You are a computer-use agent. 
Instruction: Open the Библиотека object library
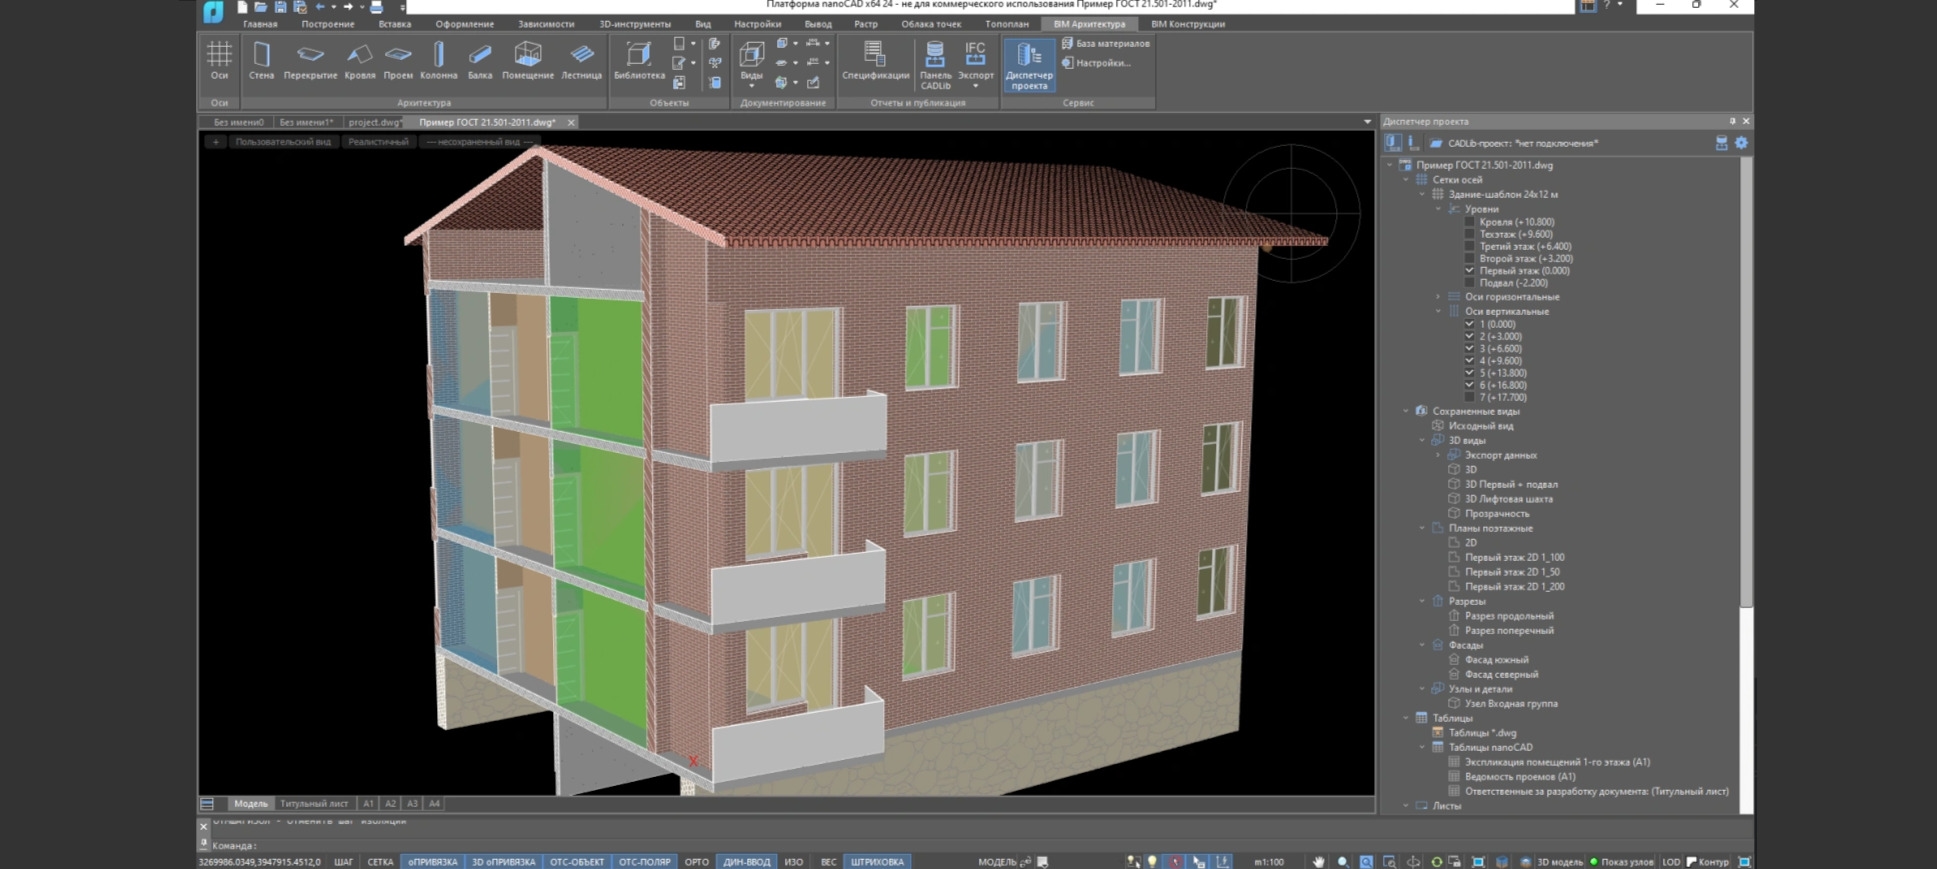coord(639,61)
